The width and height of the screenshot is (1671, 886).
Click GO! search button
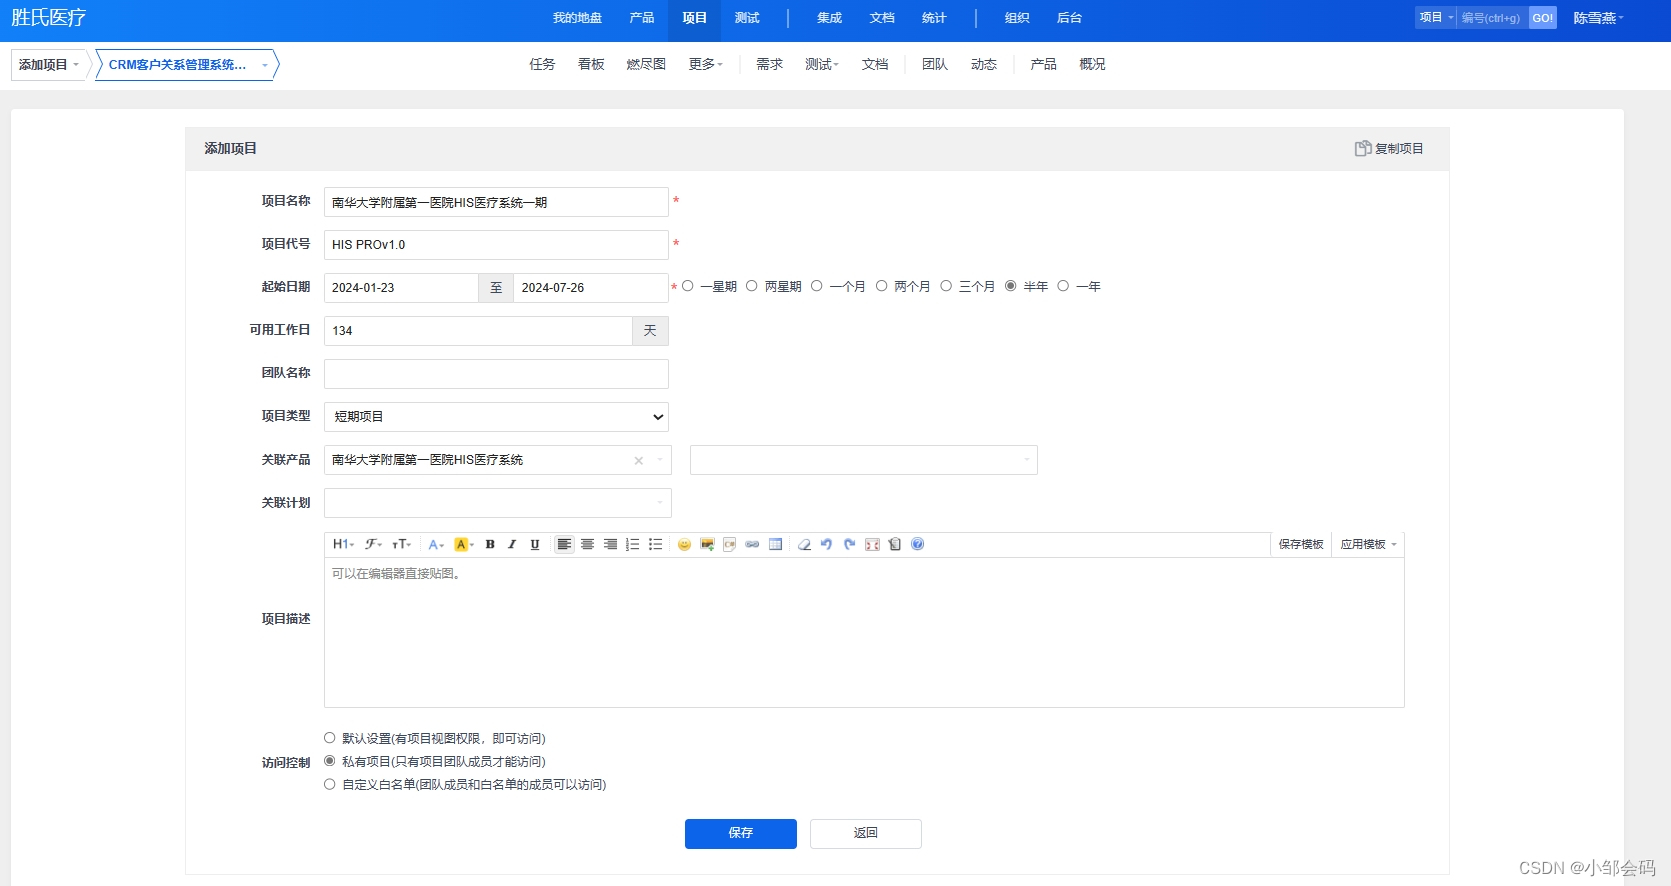click(1543, 18)
